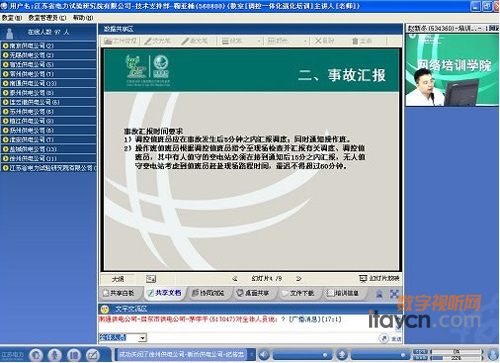The height and width of the screenshot is (363, 500).
Task: Open the 教室管理员 menu
Action: (x=47, y=18)
